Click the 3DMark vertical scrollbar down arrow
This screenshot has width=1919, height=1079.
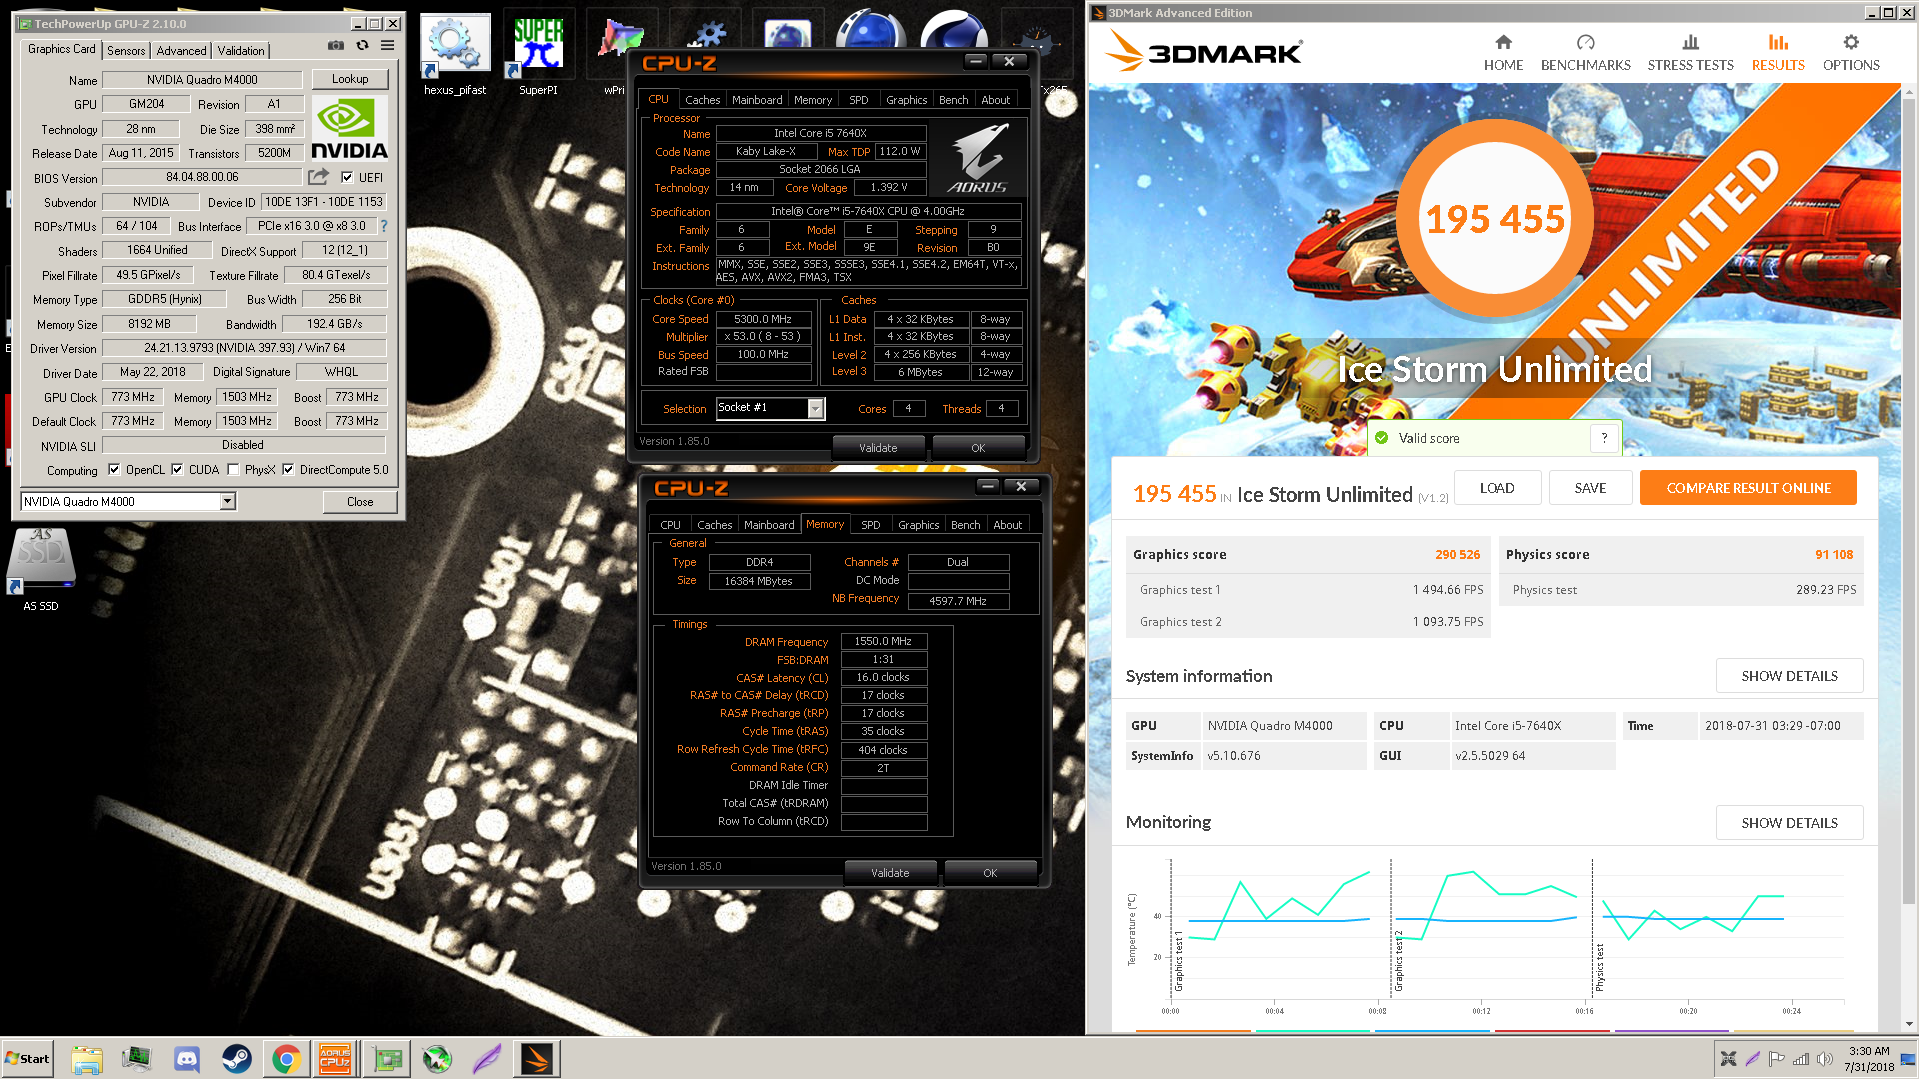pos(1910,1025)
